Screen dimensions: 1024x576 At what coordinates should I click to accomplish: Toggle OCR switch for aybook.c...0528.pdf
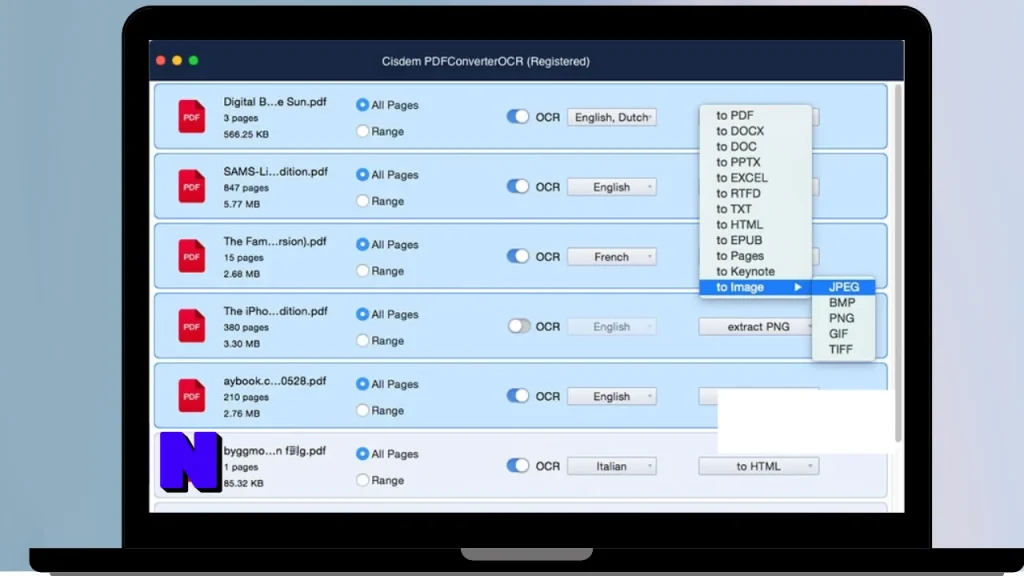pyautogui.click(x=518, y=396)
